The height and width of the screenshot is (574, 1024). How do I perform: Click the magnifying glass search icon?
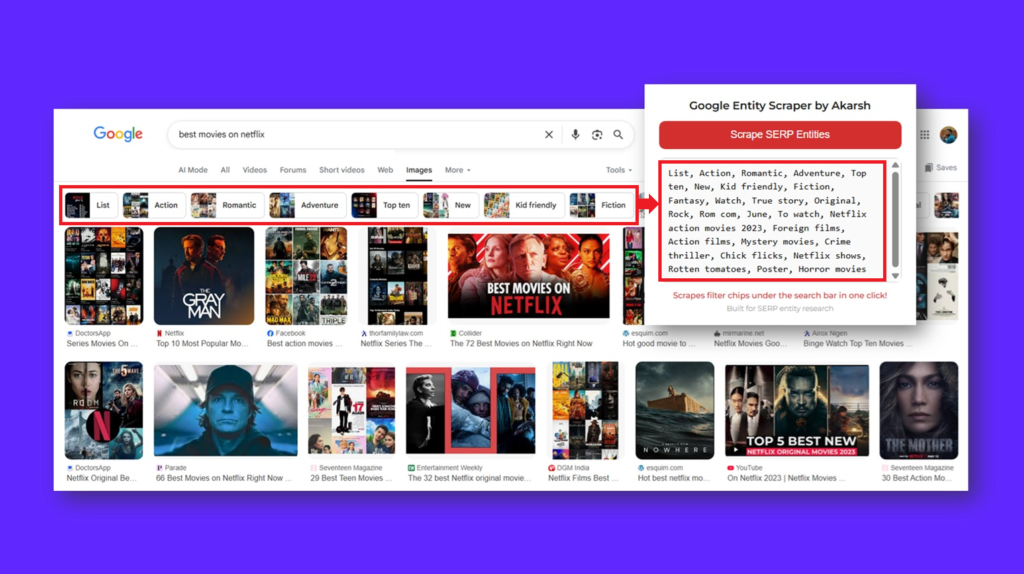[x=619, y=135]
